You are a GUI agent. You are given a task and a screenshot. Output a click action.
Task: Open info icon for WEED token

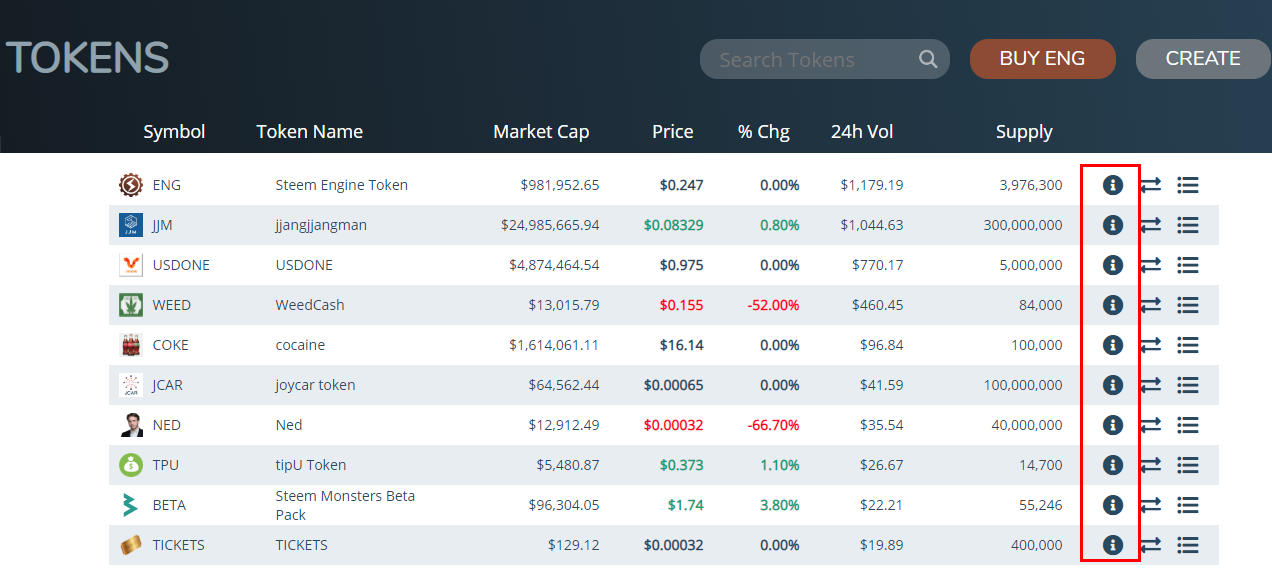pyautogui.click(x=1112, y=305)
